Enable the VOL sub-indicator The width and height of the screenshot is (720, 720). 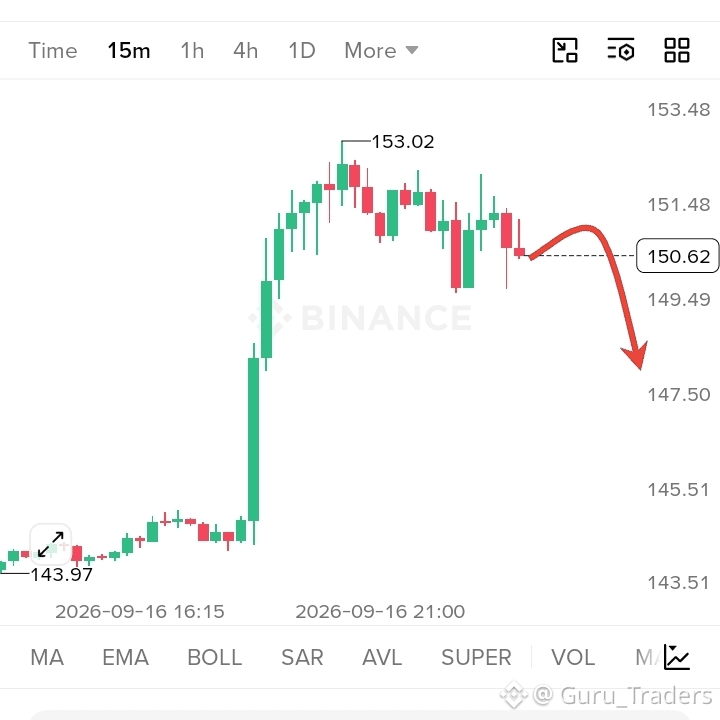(573, 657)
